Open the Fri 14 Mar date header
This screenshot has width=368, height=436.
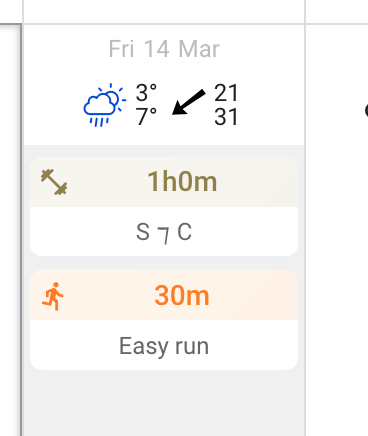tap(164, 49)
